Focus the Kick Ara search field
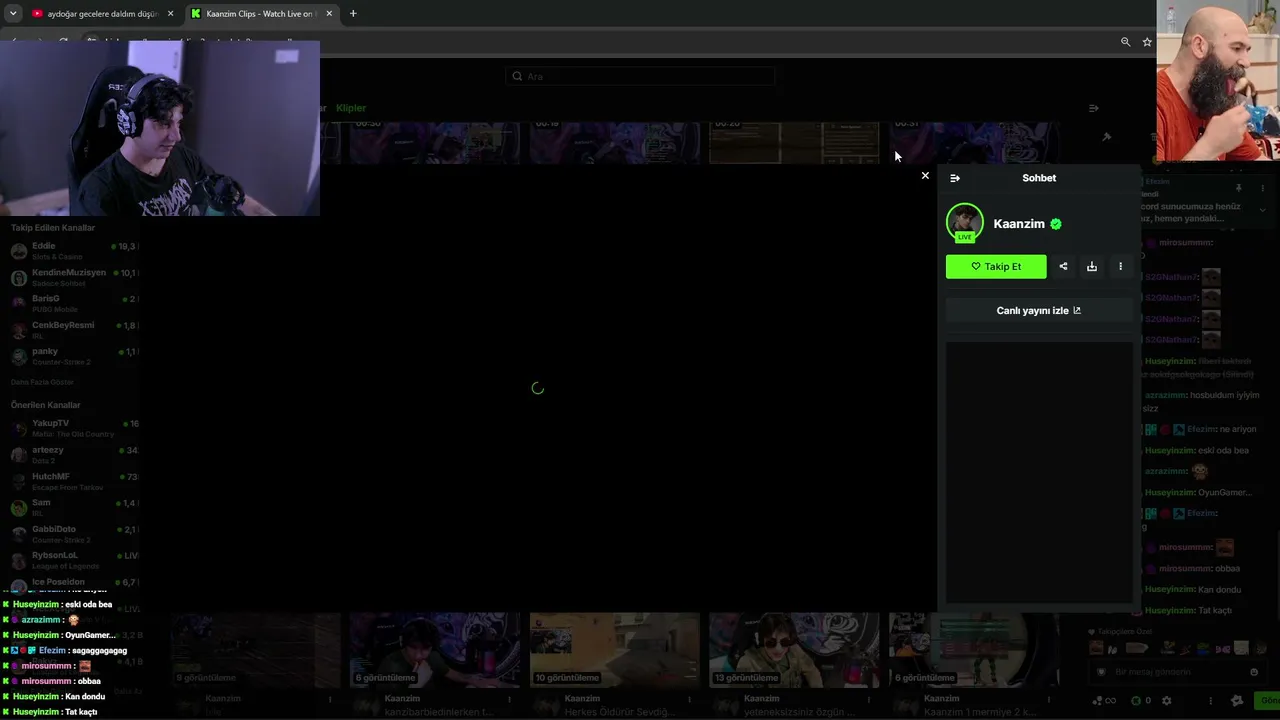The image size is (1280, 720). pos(640,76)
